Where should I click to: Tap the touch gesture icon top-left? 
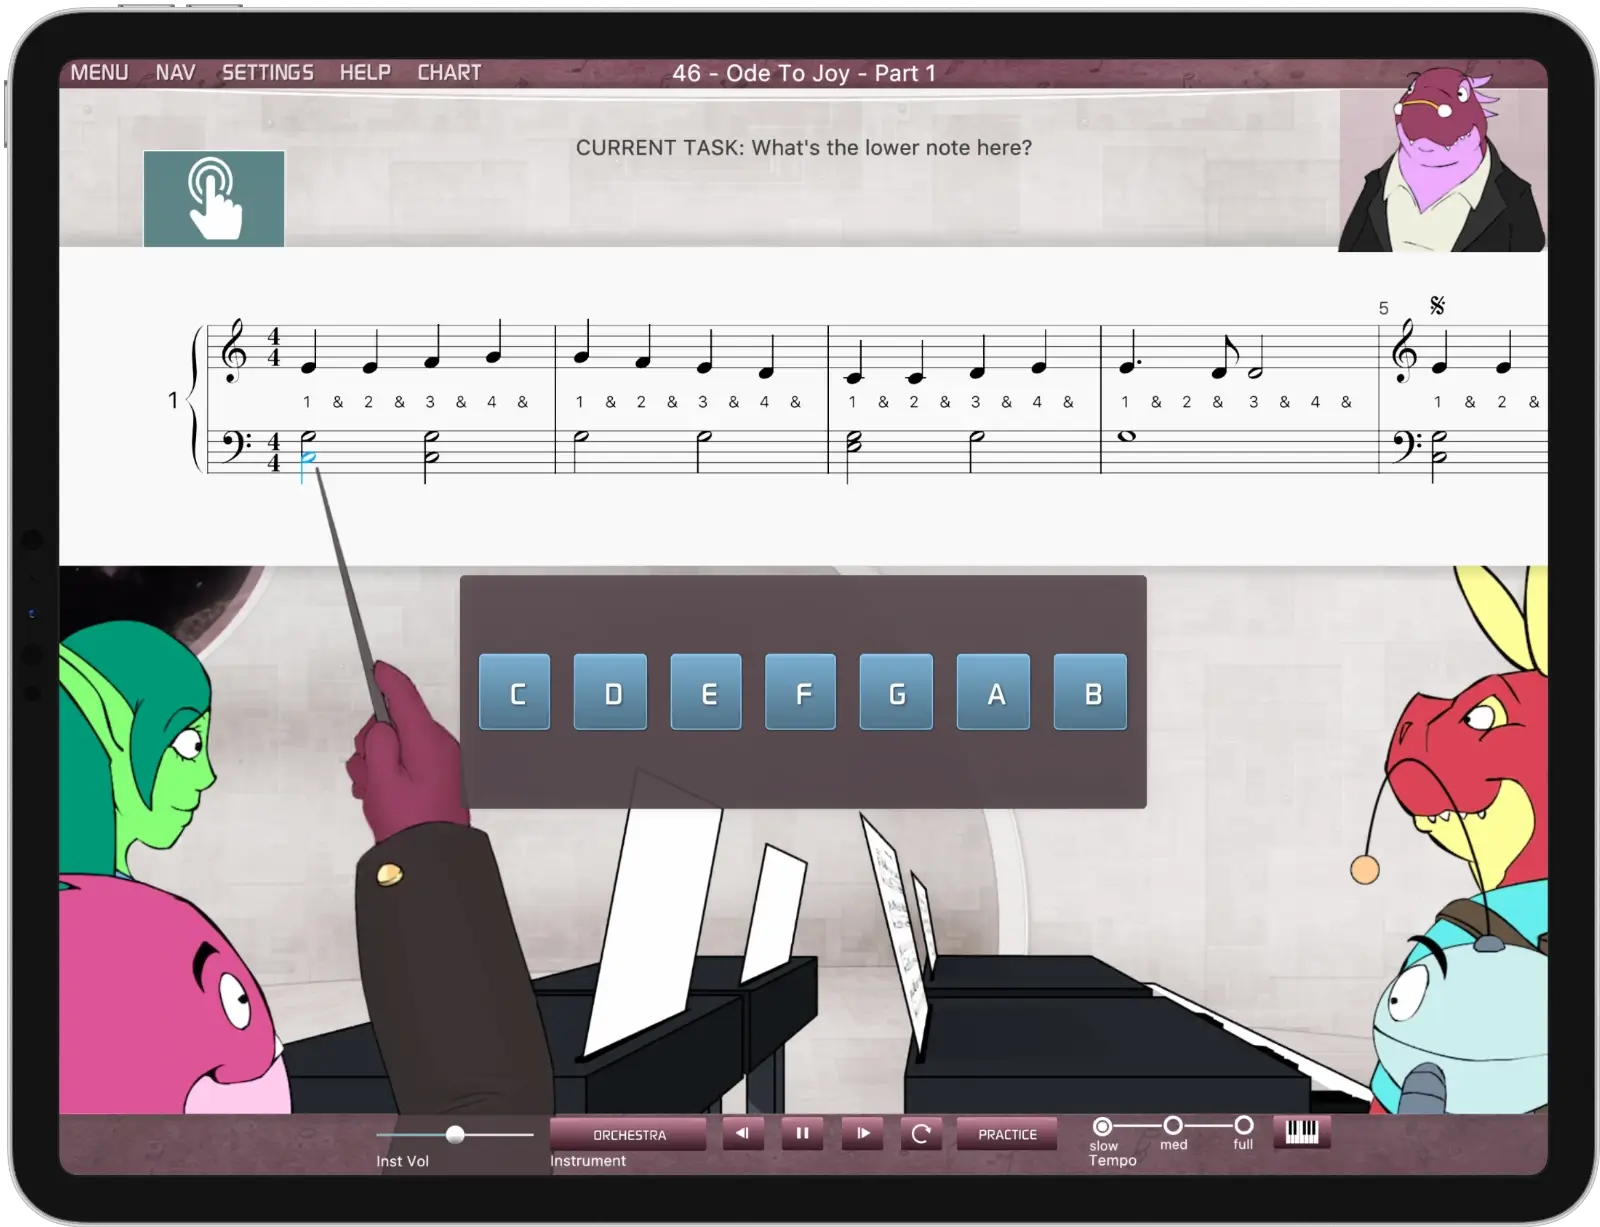click(214, 197)
